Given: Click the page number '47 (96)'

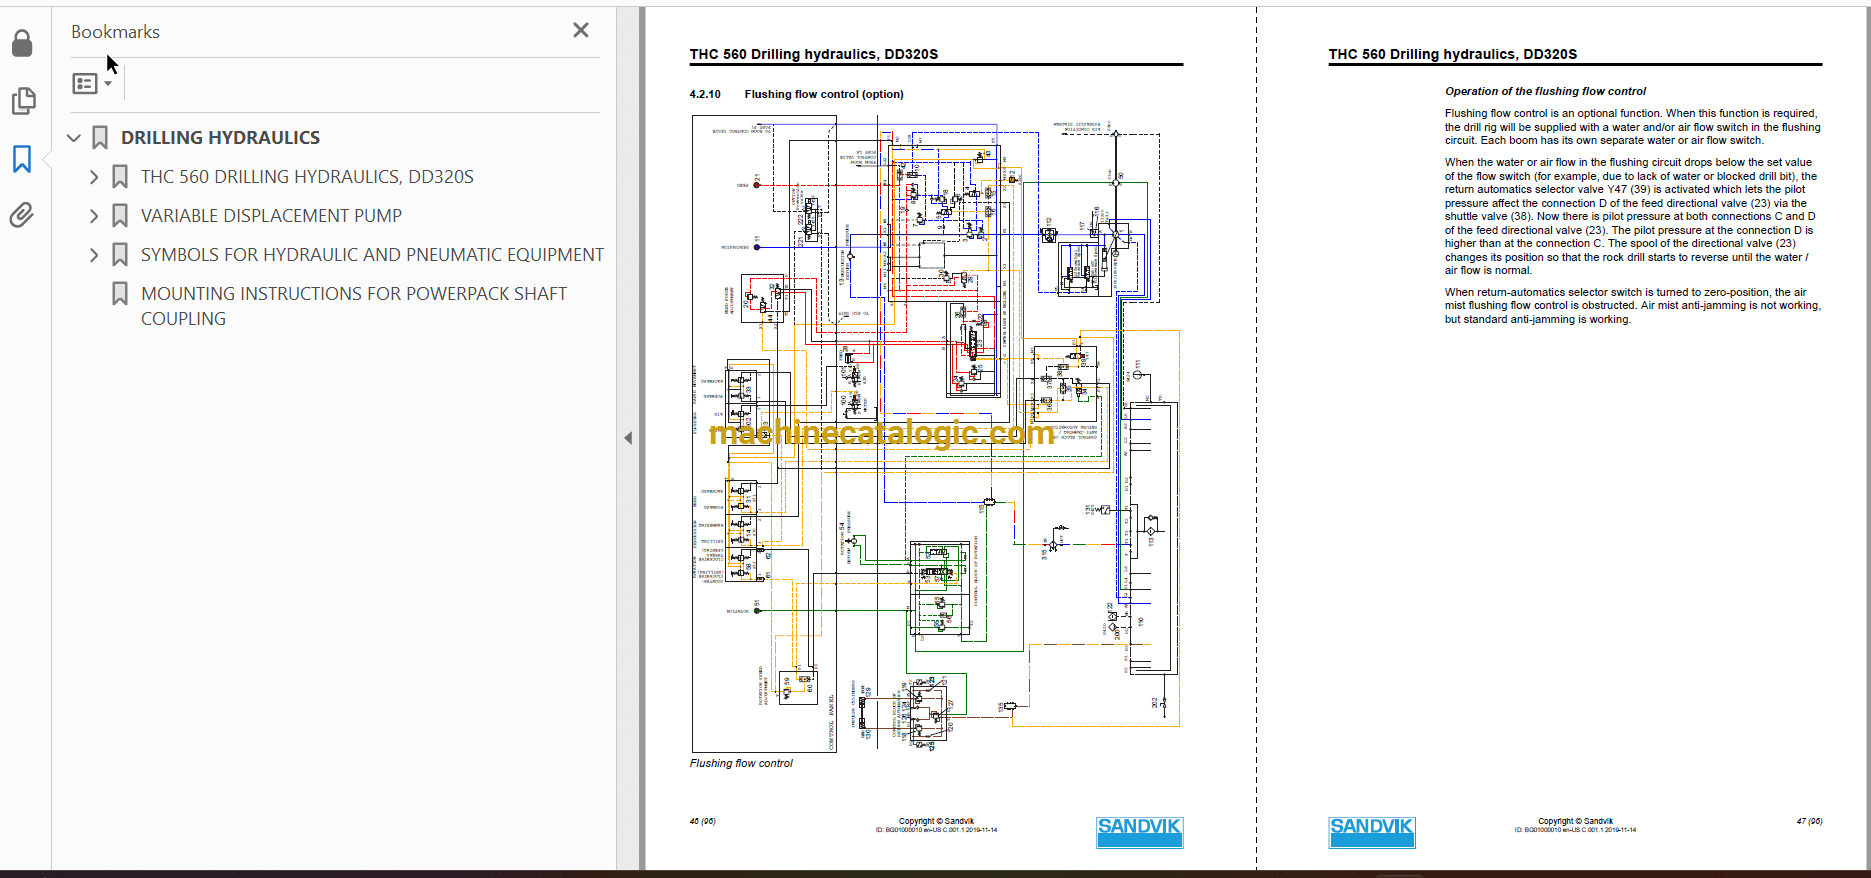Looking at the screenshot, I should [1809, 821].
